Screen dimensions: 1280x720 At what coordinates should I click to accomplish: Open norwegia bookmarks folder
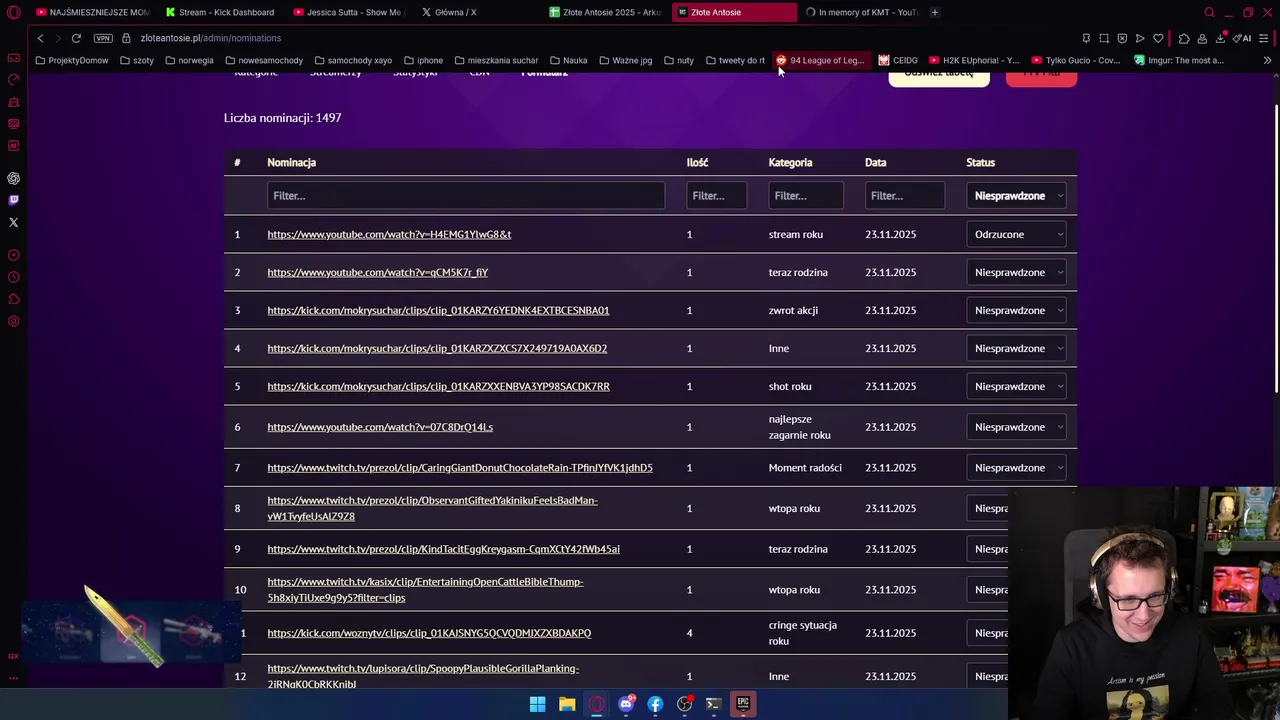click(189, 60)
